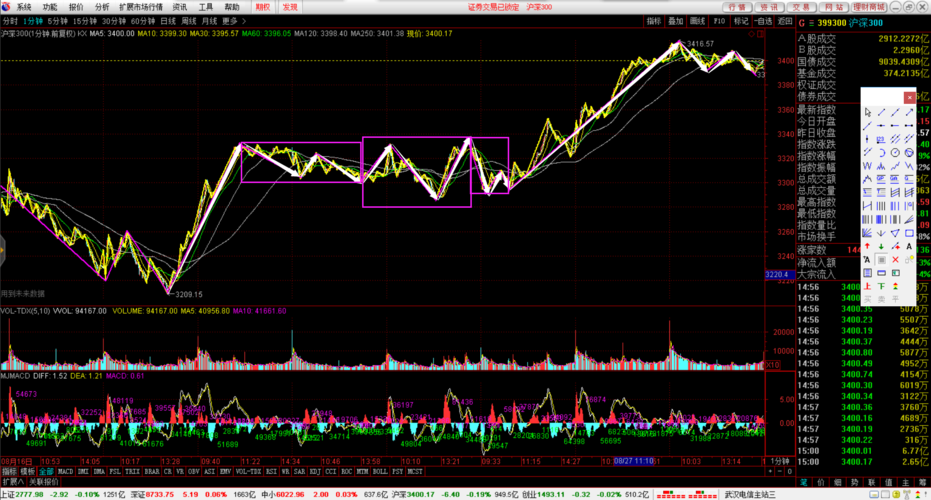This screenshot has height=500, width=931.
Task: Open the 叠加 overlay toolbar button
Action: 676,20
